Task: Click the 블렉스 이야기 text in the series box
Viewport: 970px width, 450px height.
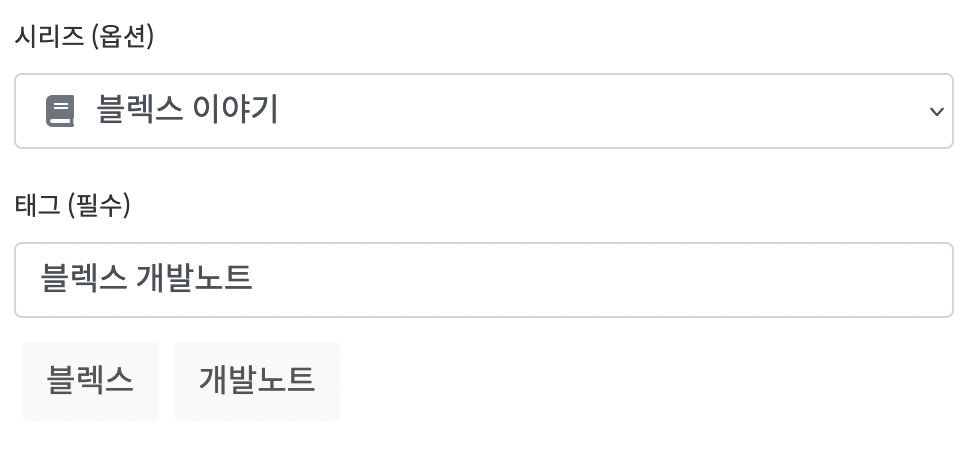Action: [187, 110]
